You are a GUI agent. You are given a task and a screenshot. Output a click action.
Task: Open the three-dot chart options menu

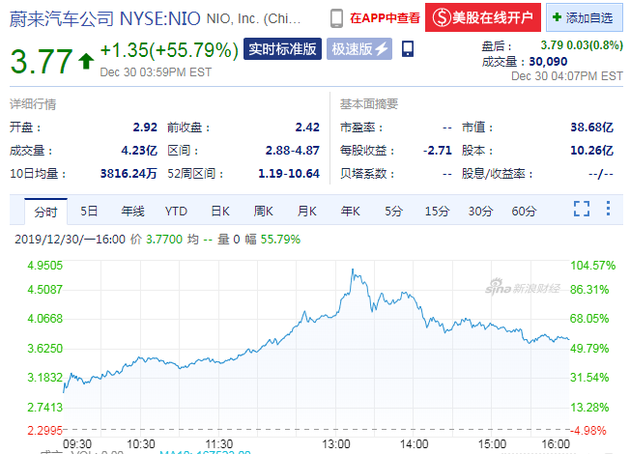tap(608, 208)
